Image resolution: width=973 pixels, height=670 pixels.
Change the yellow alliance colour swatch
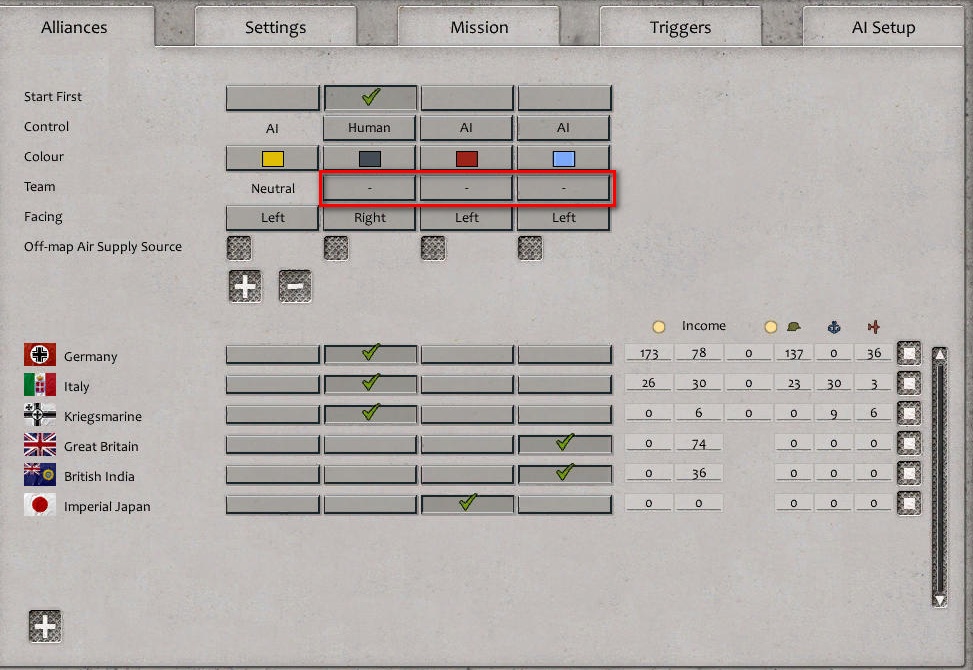272,158
